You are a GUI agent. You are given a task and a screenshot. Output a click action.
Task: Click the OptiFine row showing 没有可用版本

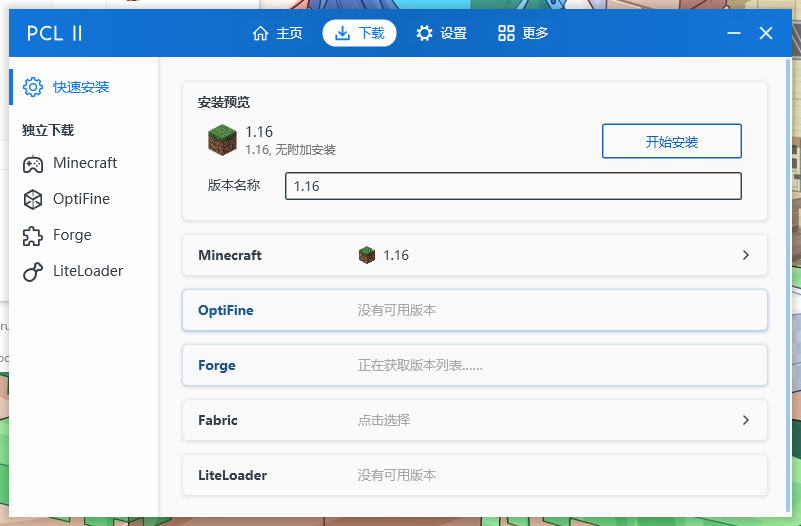pyautogui.click(x=475, y=310)
